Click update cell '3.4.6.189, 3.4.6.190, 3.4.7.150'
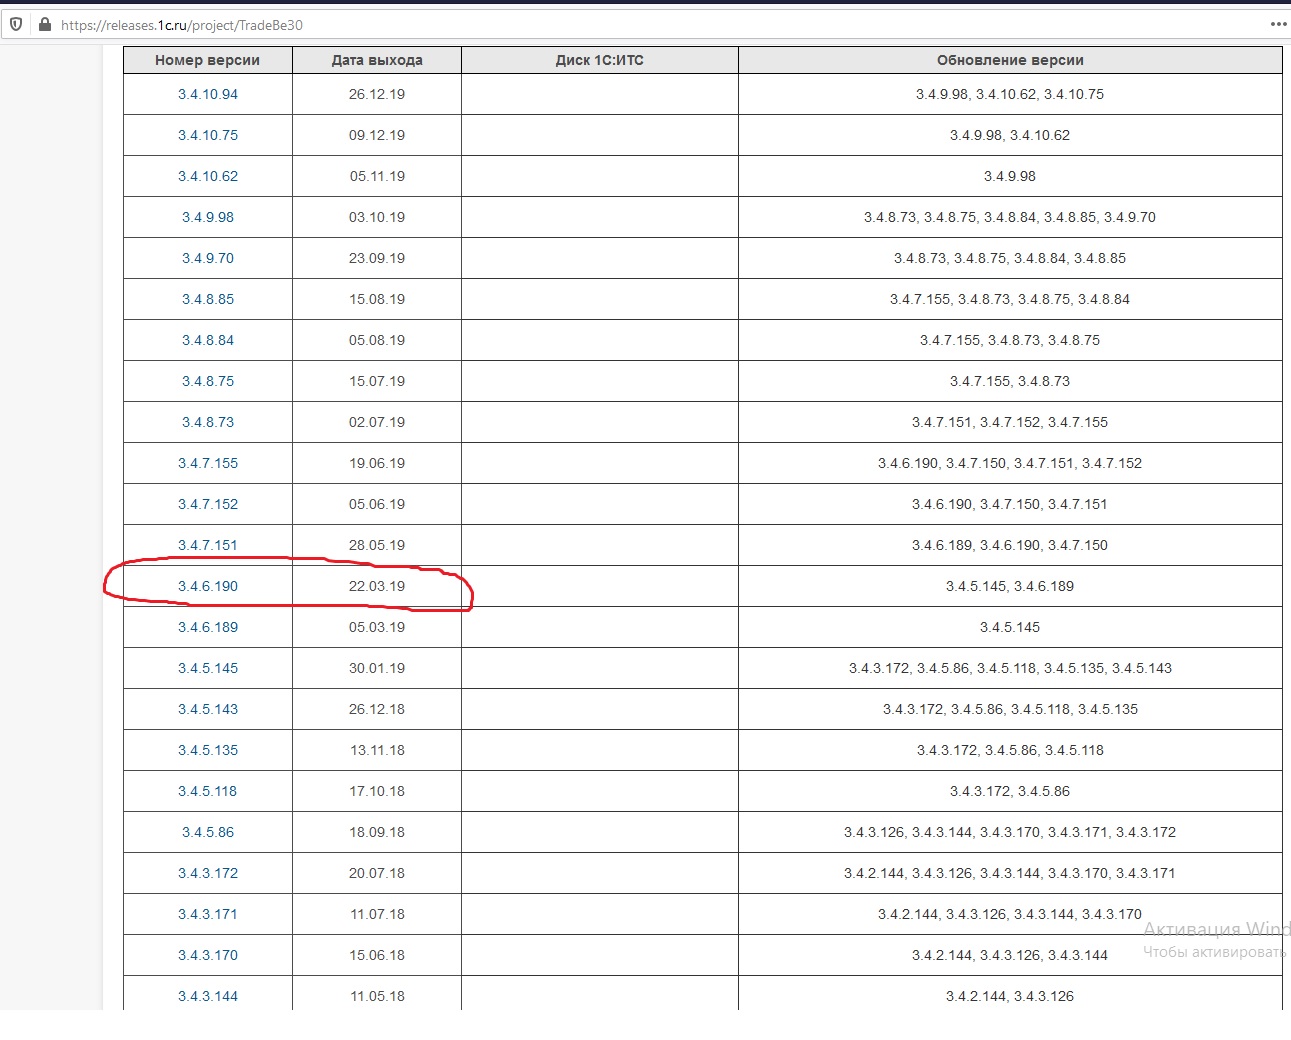 tap(1010, 545)
